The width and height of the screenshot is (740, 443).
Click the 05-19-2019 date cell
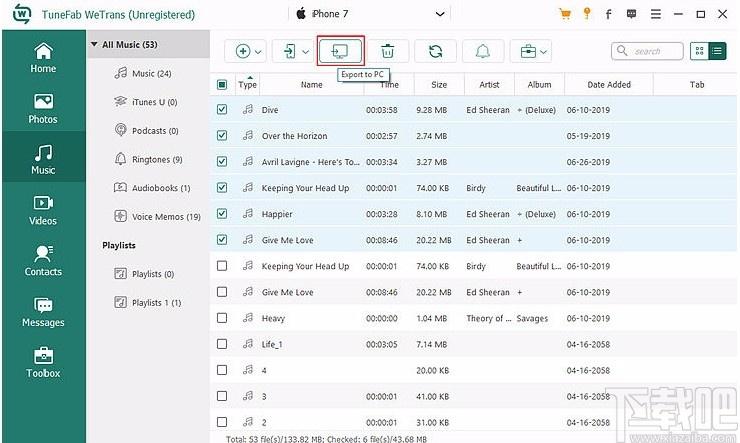(588, 136)
